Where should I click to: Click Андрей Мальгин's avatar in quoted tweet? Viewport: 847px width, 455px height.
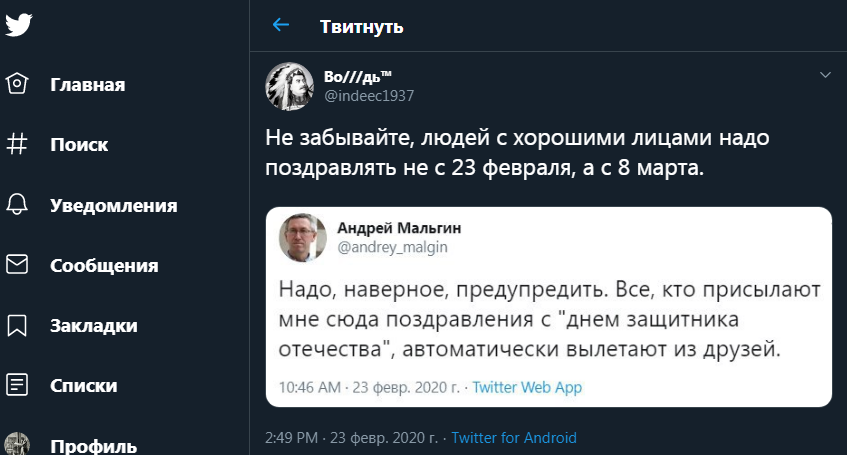[x=302, y=238]
